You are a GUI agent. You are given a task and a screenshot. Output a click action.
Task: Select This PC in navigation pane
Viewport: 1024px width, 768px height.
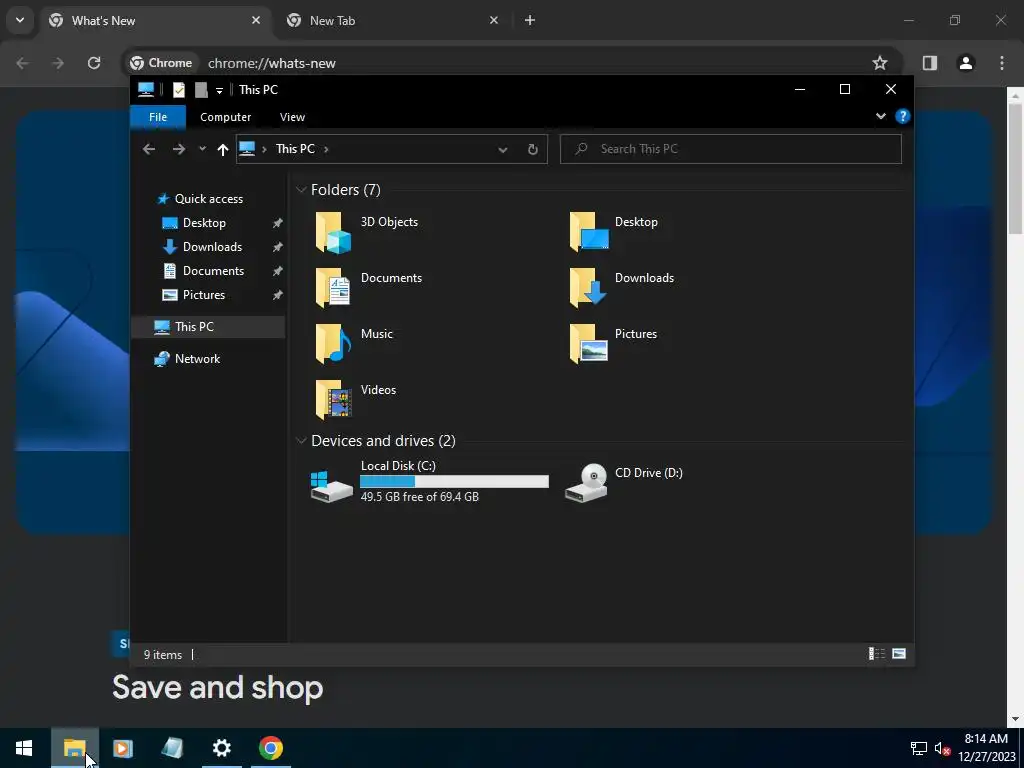[208, 327]
